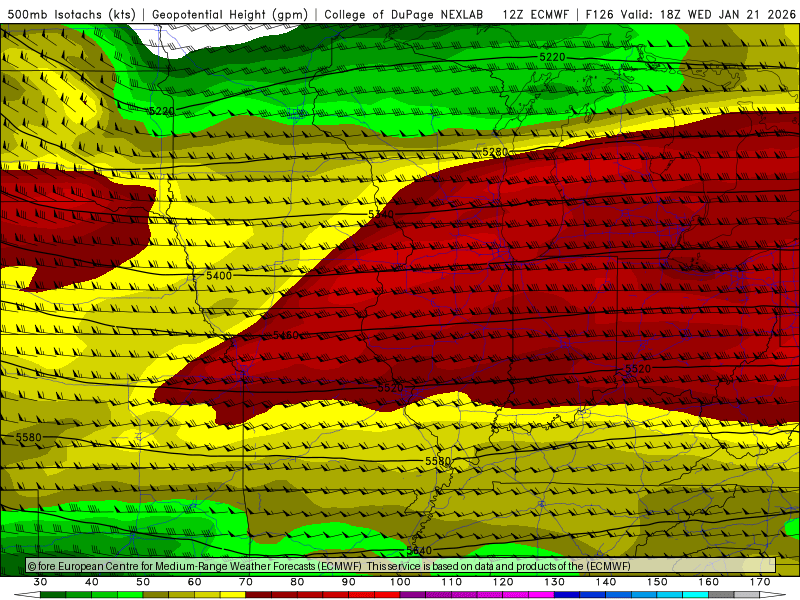Click the 170 kts color scale label
This screenshot has width=800, height=600.
coord(760,582)
